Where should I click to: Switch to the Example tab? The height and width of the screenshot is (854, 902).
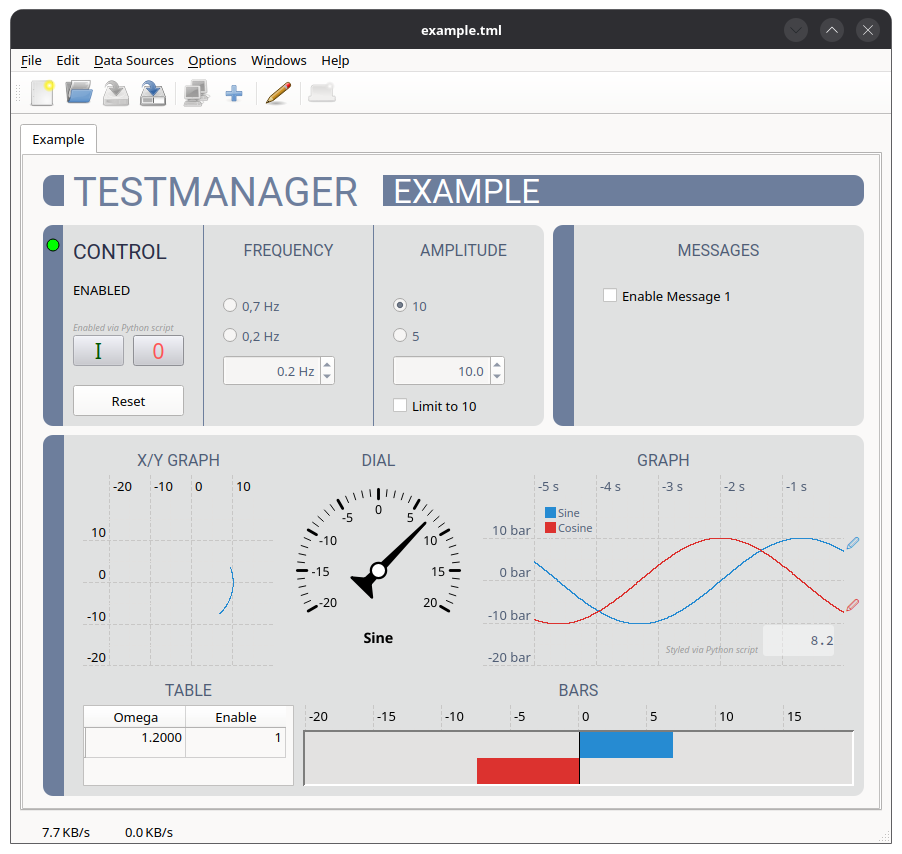[x=58, y=139]
